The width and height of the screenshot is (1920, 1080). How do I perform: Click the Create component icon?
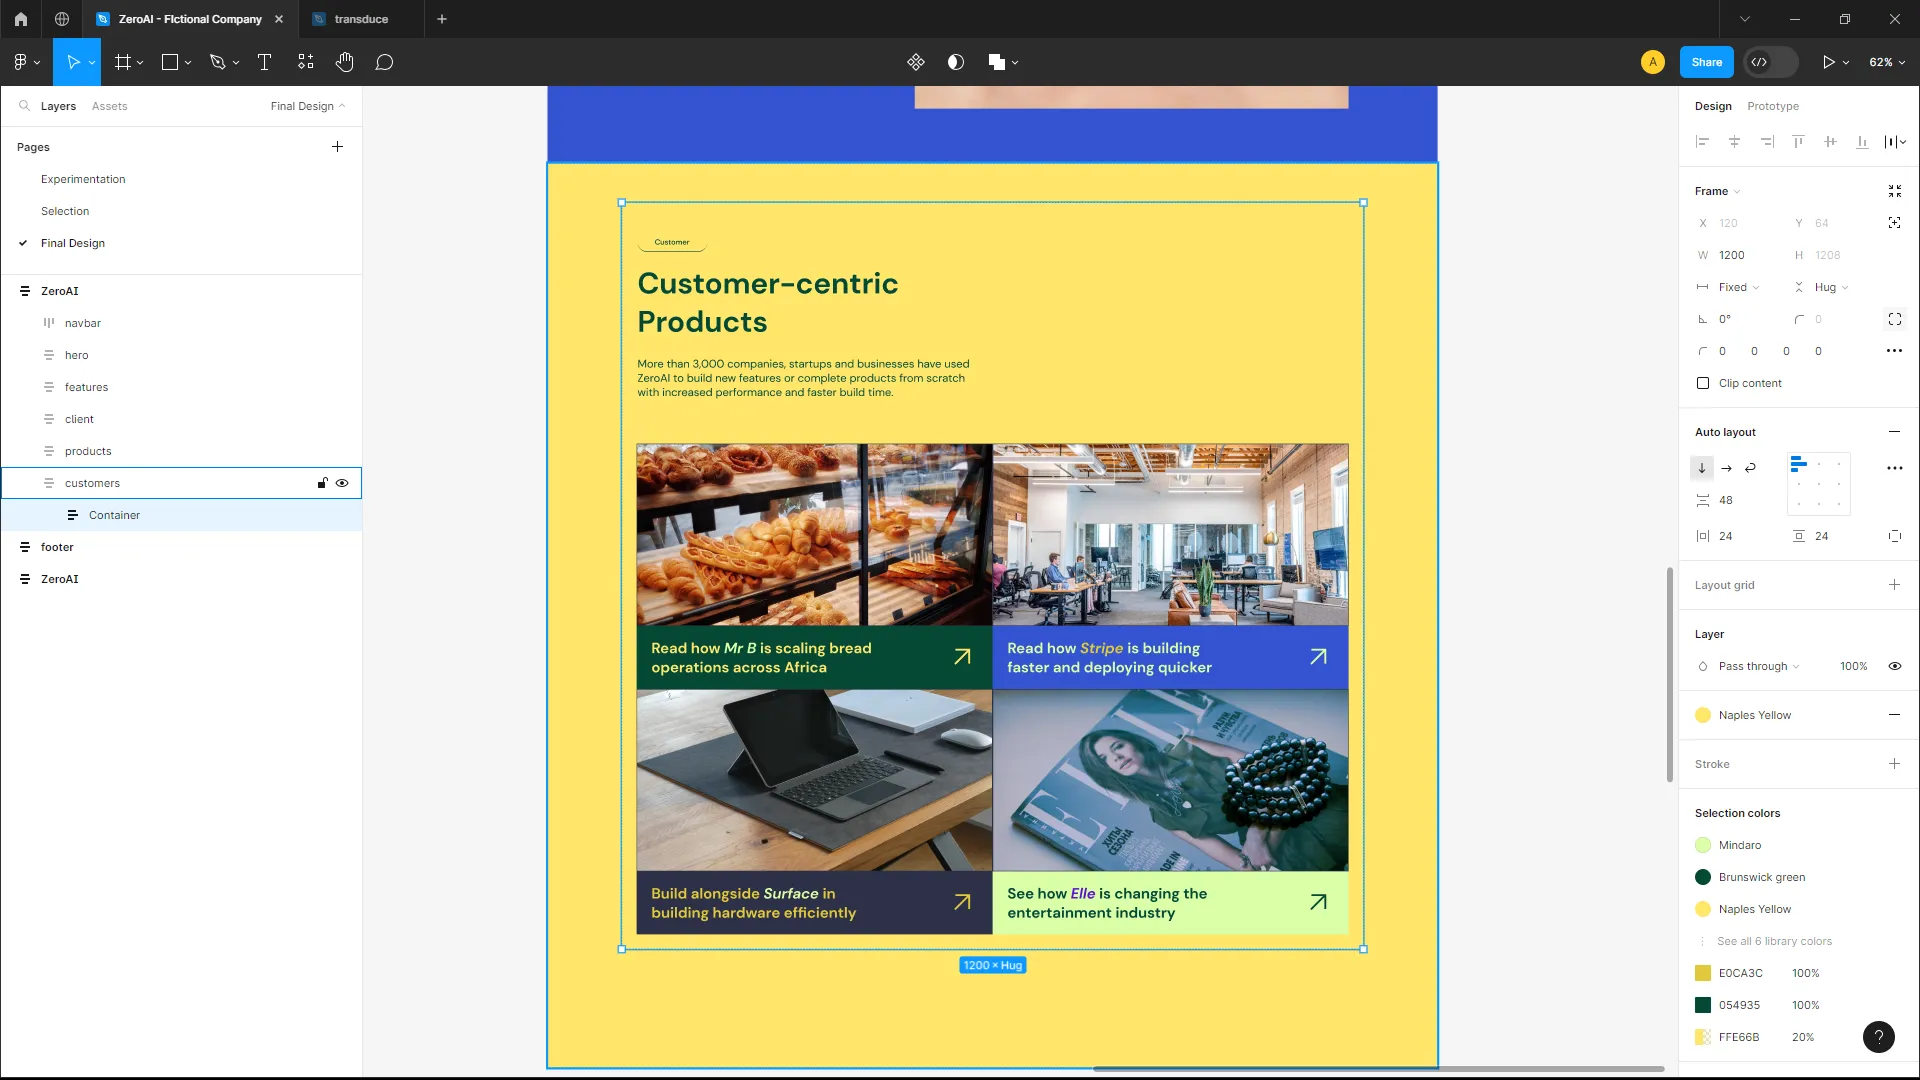[x=915, y=62]
